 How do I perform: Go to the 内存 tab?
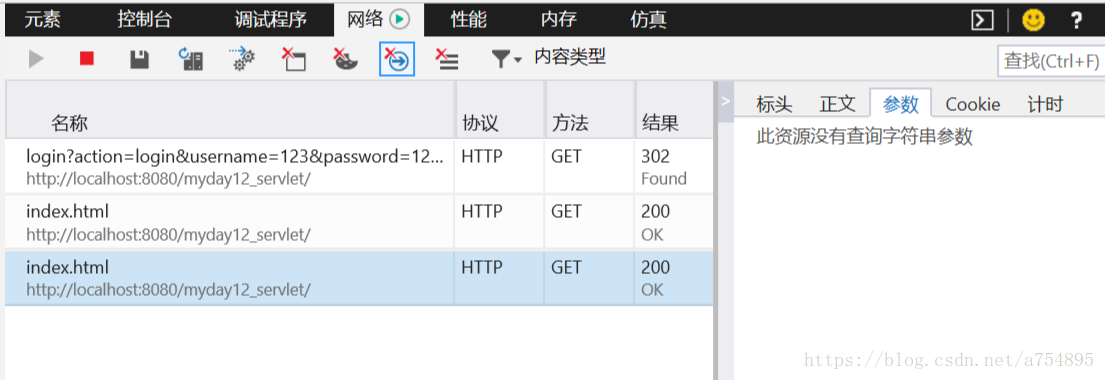(x=559, y=20)
